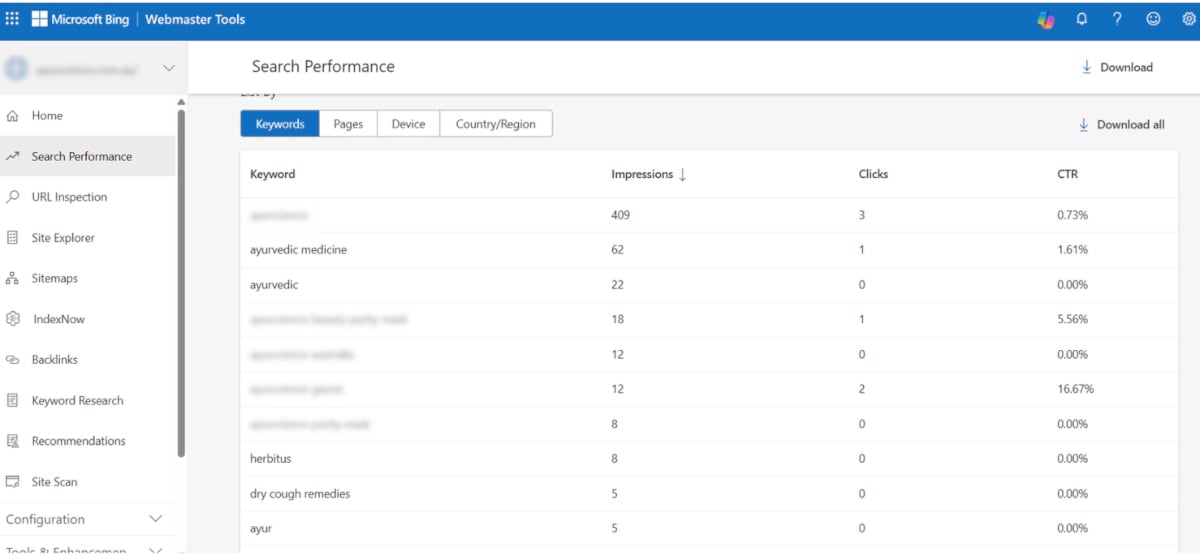
Task: Sort by the CTR column header
Action: 1068,174
